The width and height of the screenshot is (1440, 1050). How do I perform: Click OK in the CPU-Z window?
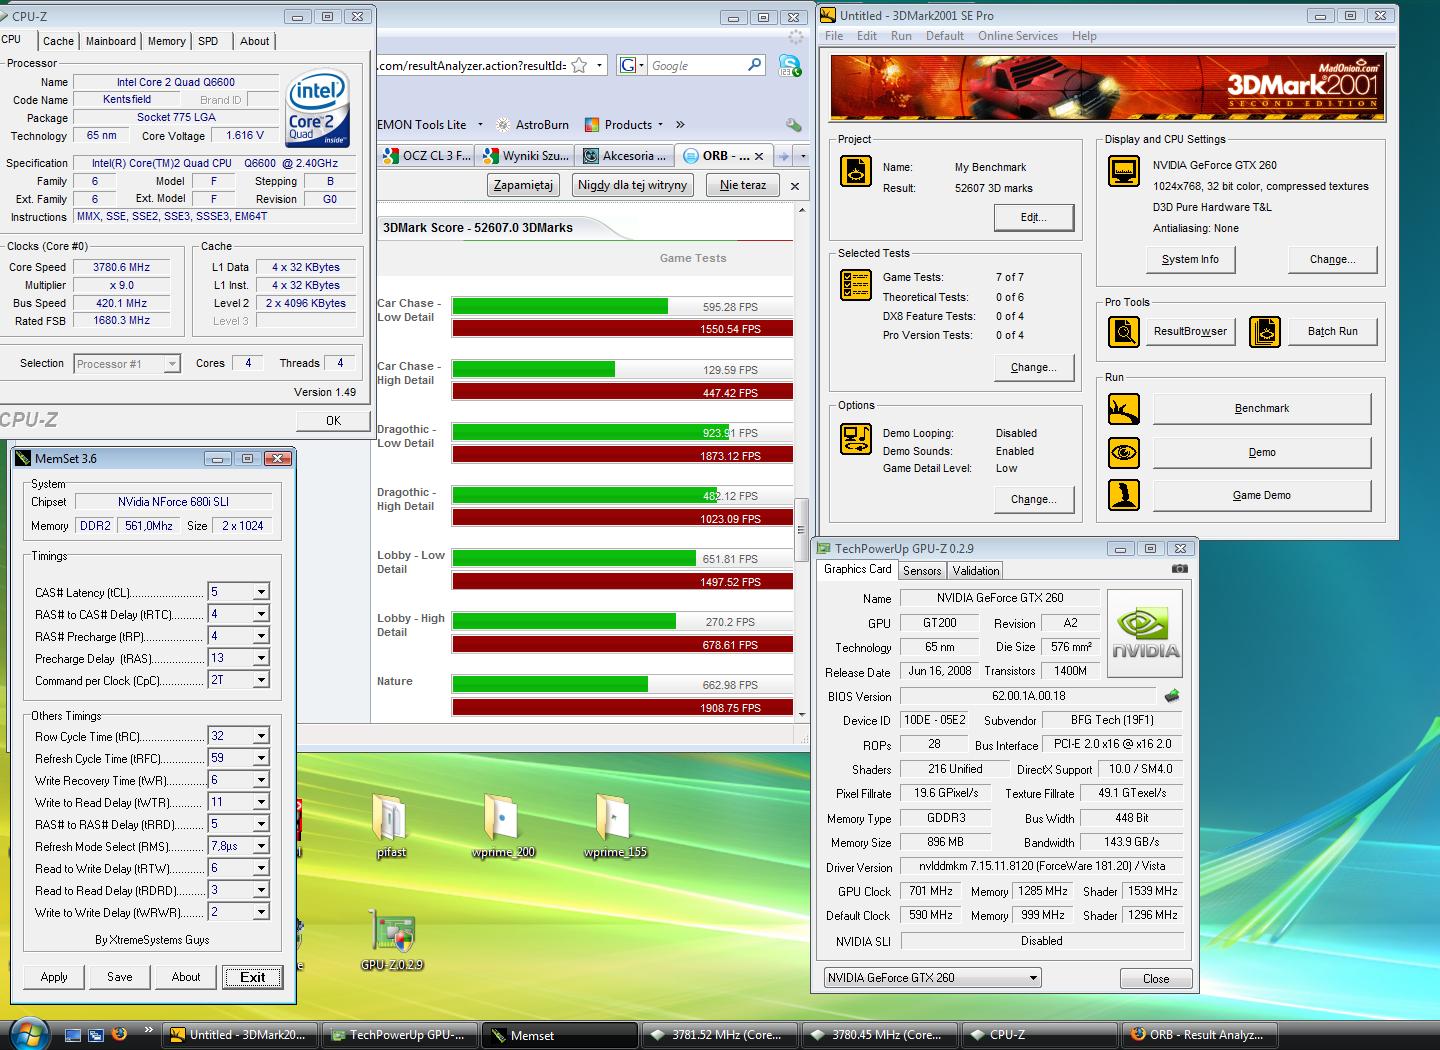(x=333, y=421)
